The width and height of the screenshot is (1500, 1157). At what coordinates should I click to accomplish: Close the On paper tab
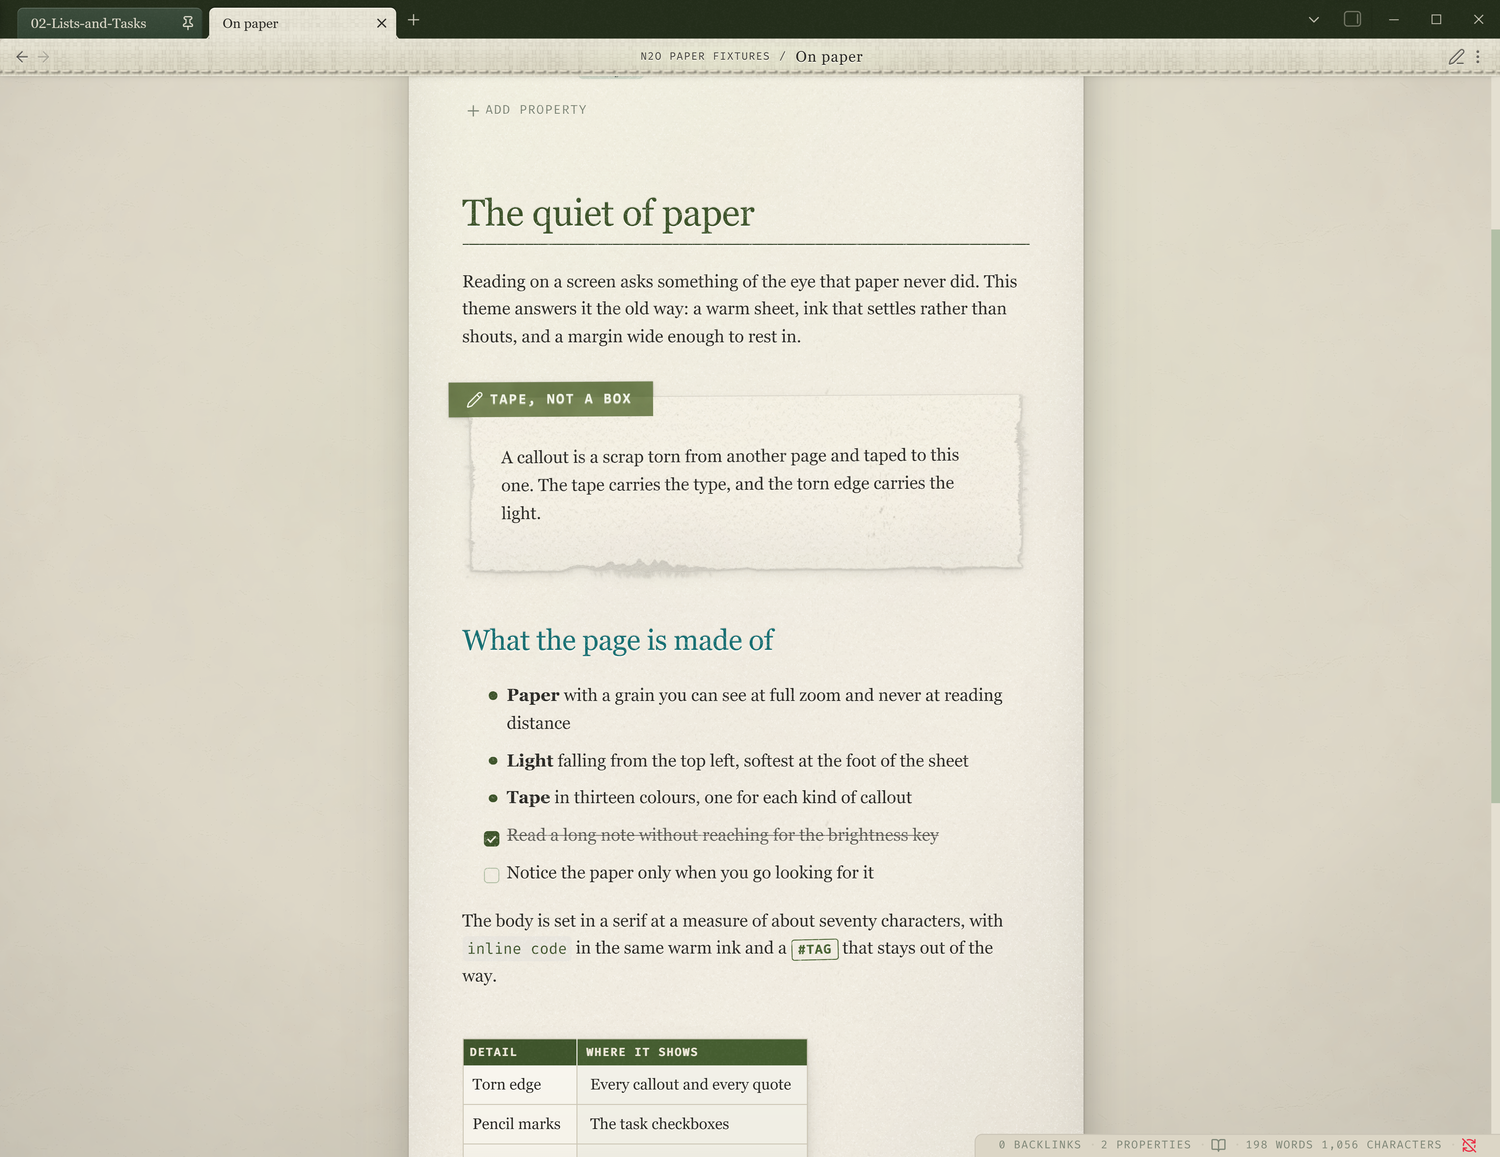[x=381, y=23]
